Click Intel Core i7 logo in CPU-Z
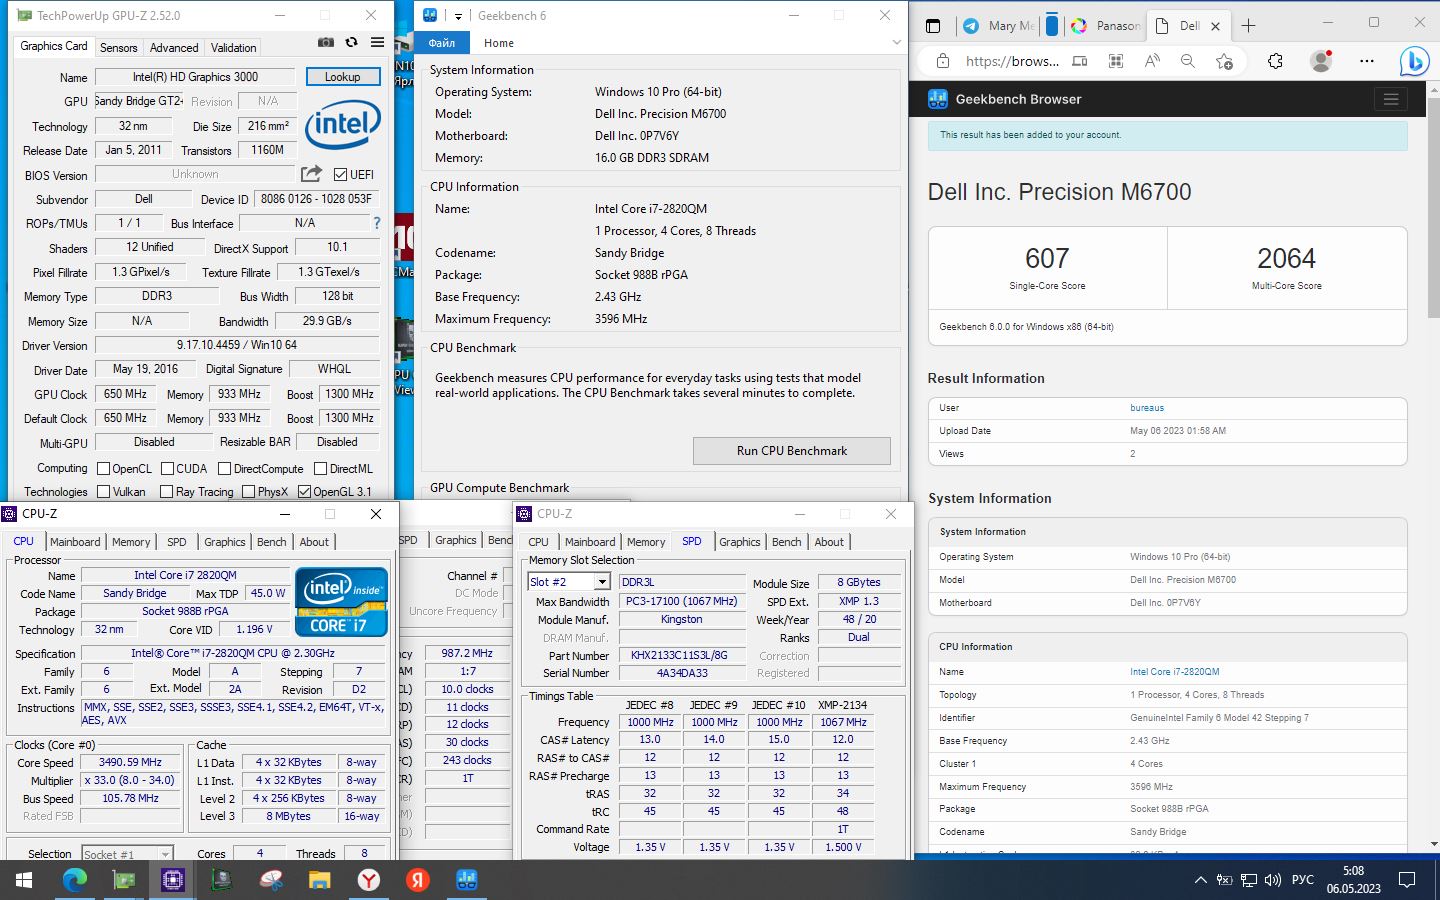This screenshot has height=900, width=1440. [x=341, y=602]
